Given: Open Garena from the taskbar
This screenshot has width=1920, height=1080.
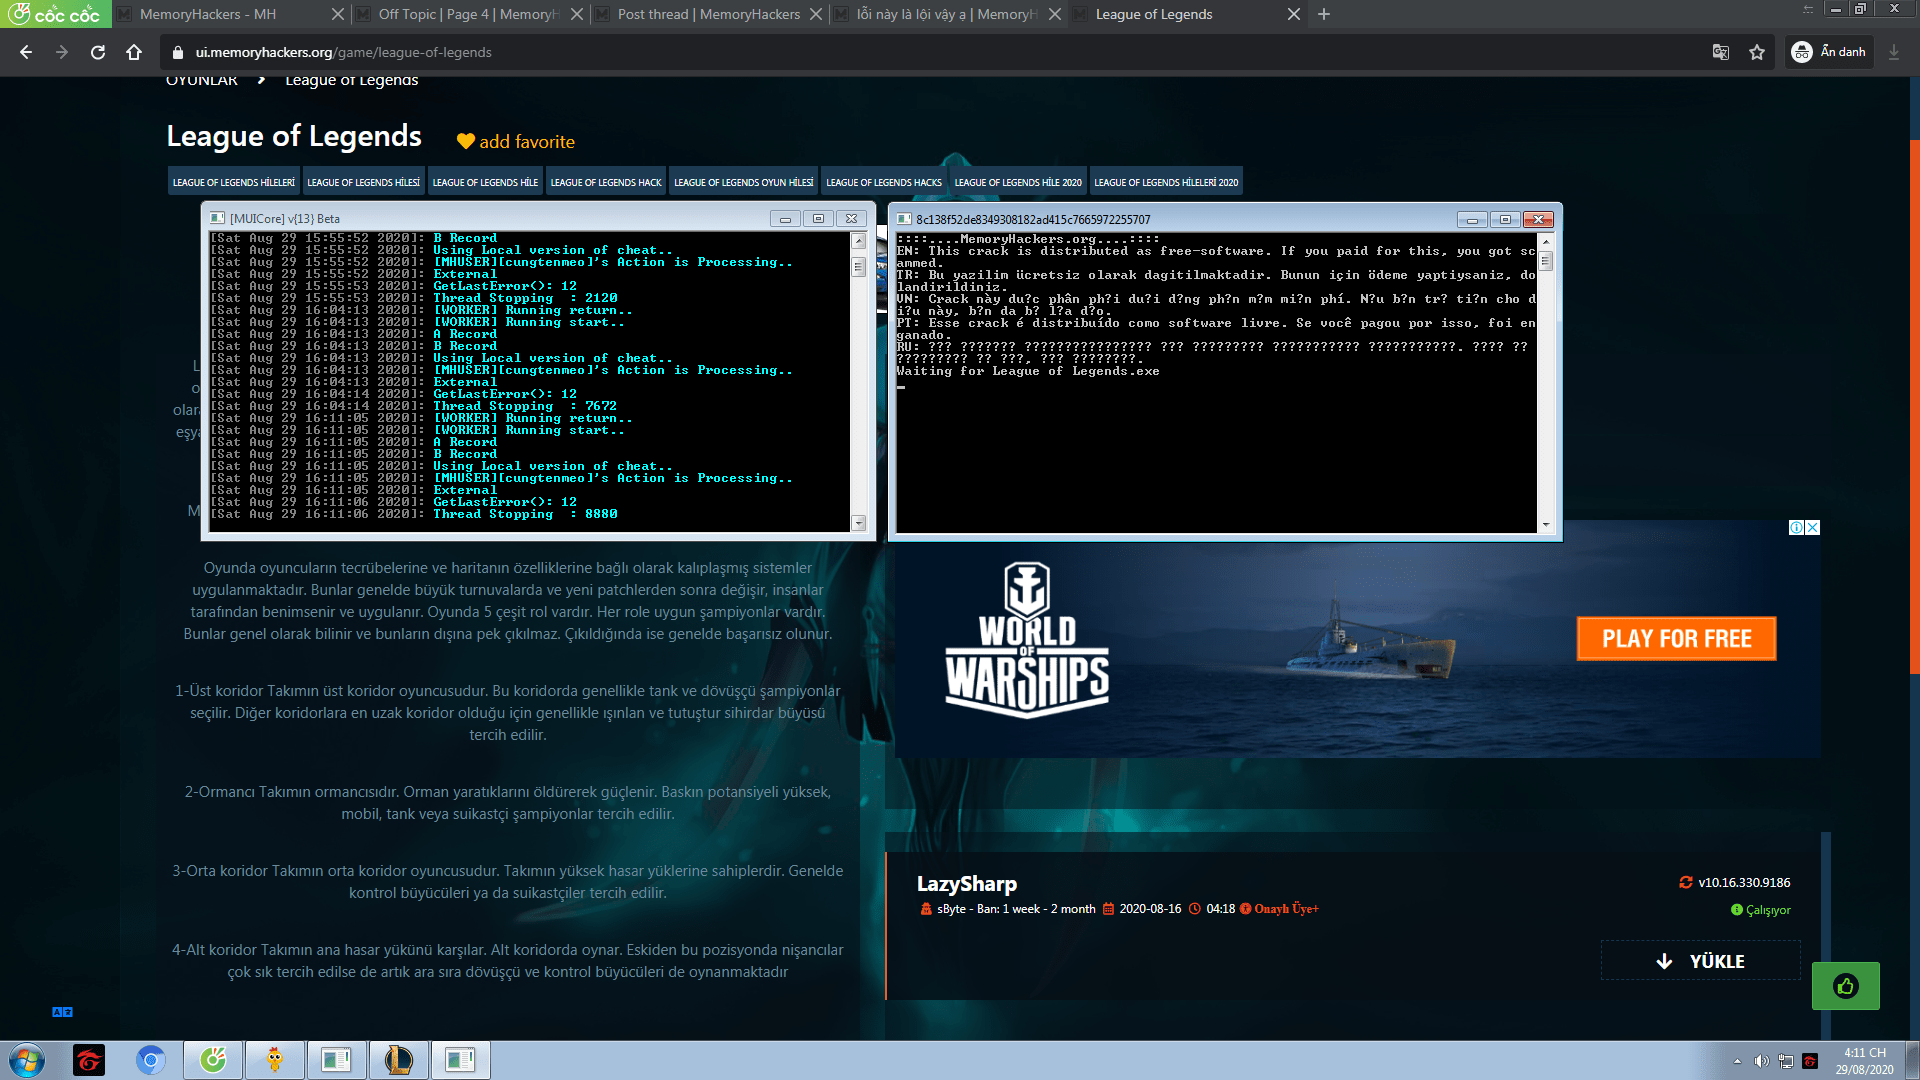Looking at the screenshot, I should pyautogui.click(x=89, y=1060).
